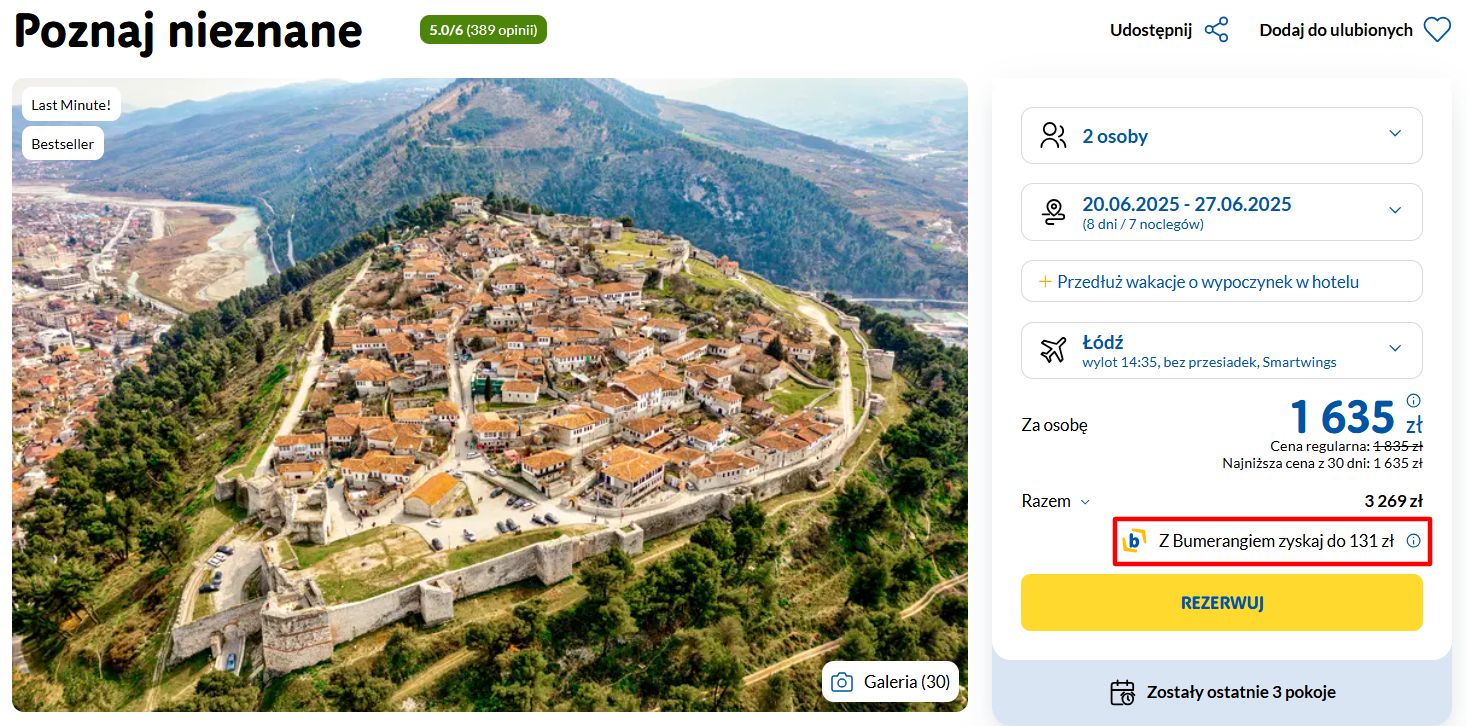
Task: Expand the Łódź departure dropdown
Action: (x=1395, y=348)
